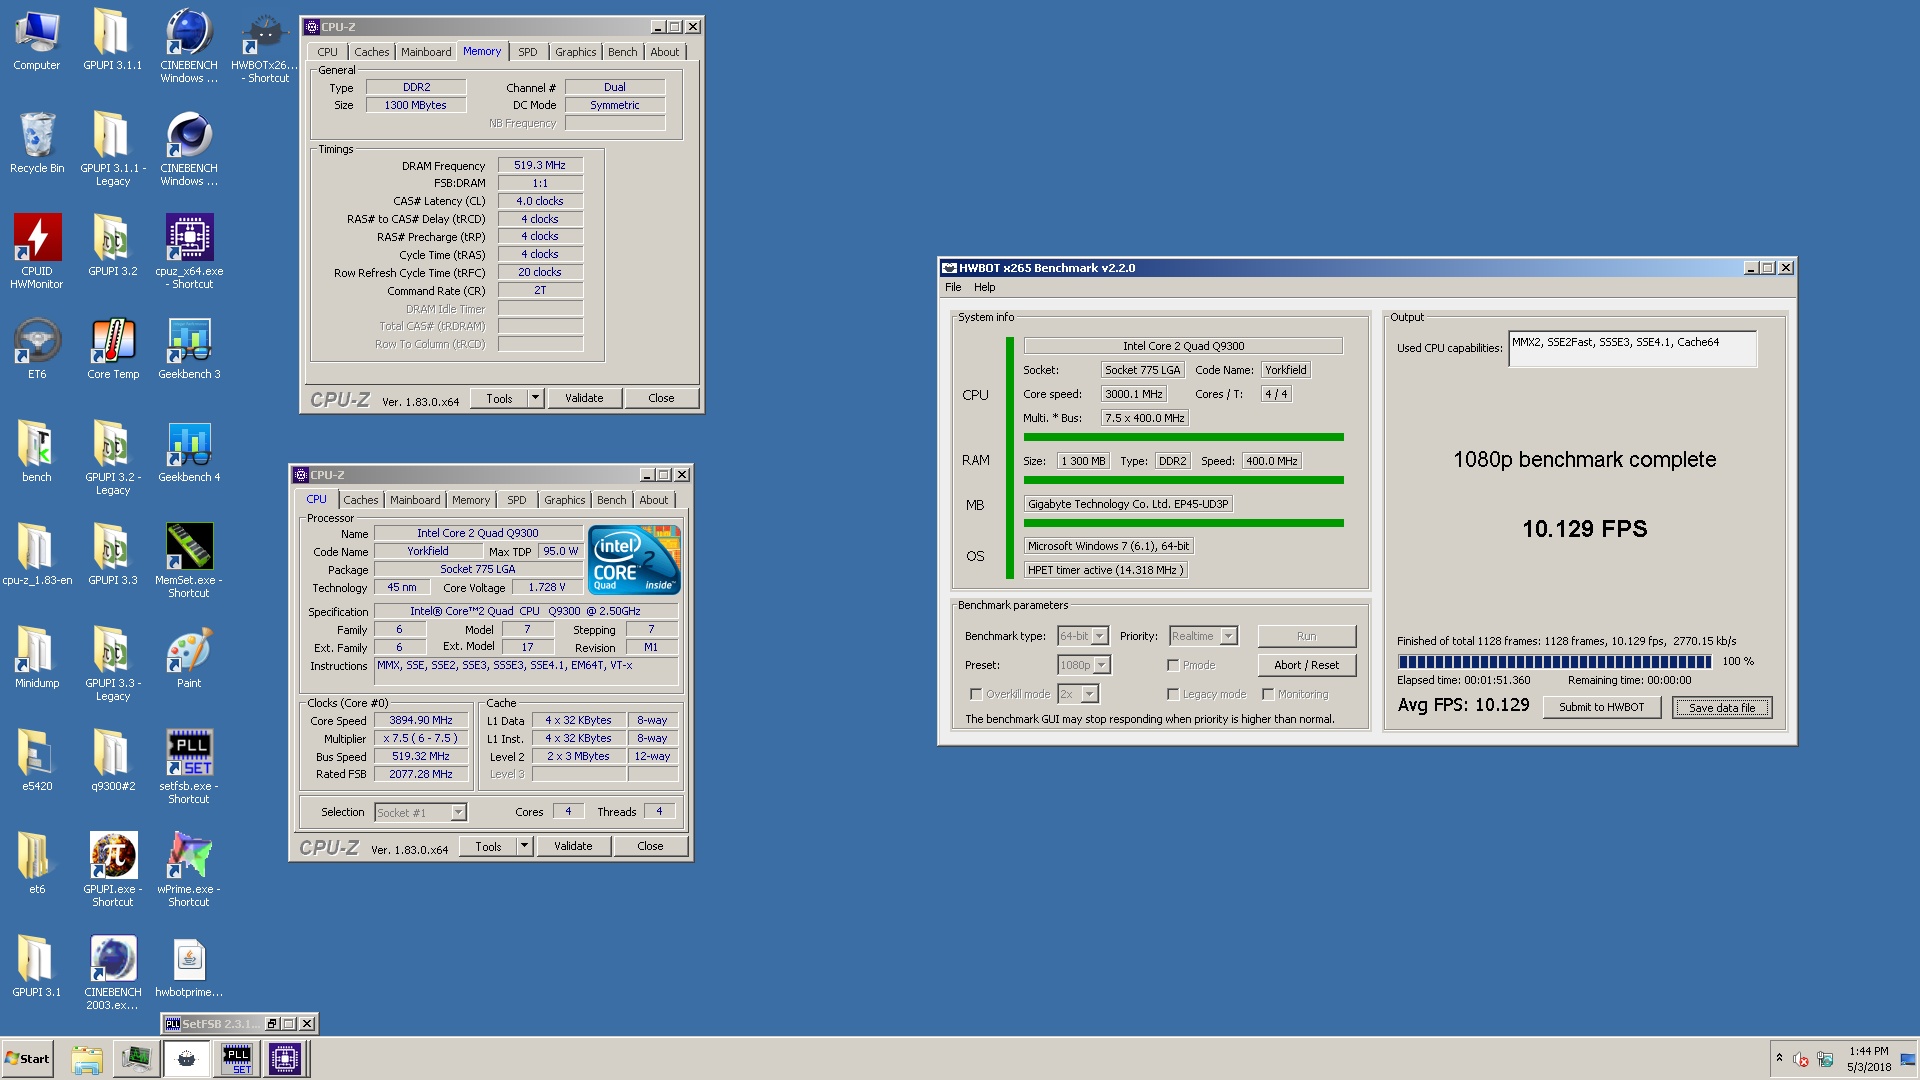Screen dimensions: 1920x1080
Task: Click Submit to HWBOT button
Action: point(1602,707)
